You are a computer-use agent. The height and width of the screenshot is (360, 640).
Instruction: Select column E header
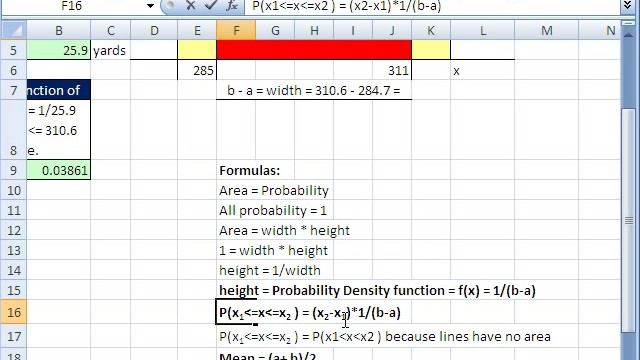197,31
